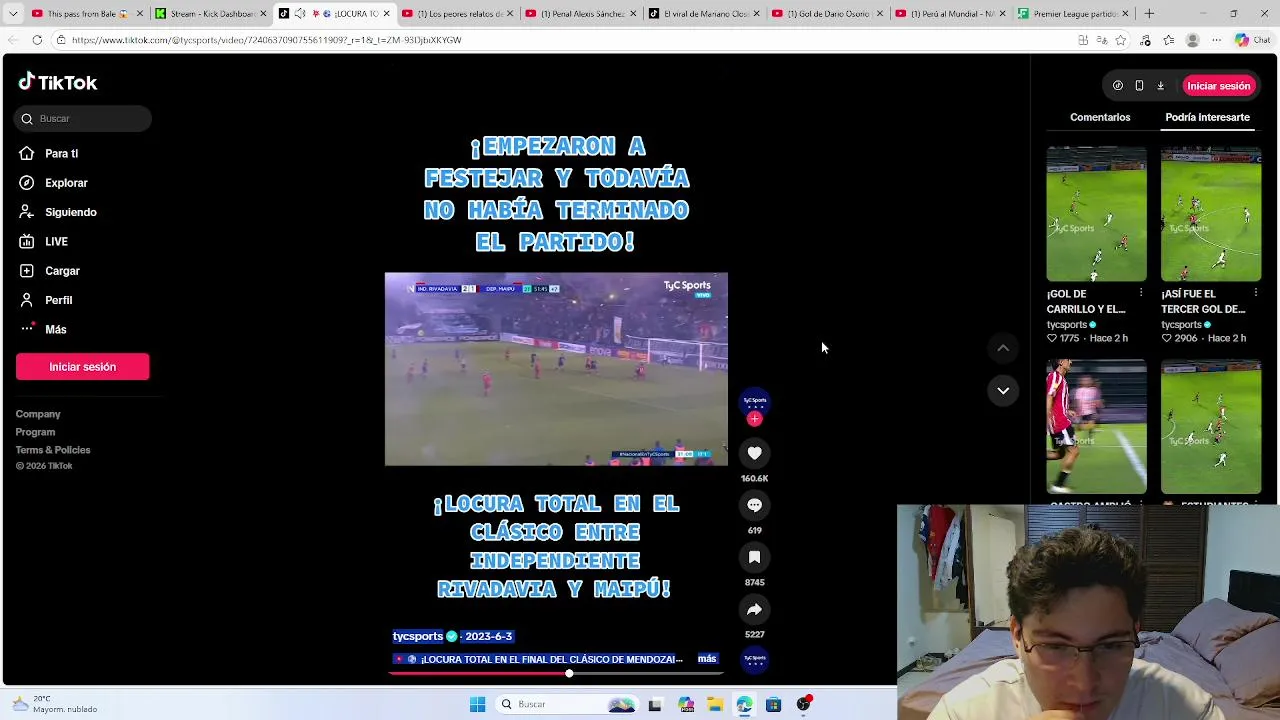The image size is (1280, 720).
Task: Go to next video with down chevron
Action: (1003, 390)
